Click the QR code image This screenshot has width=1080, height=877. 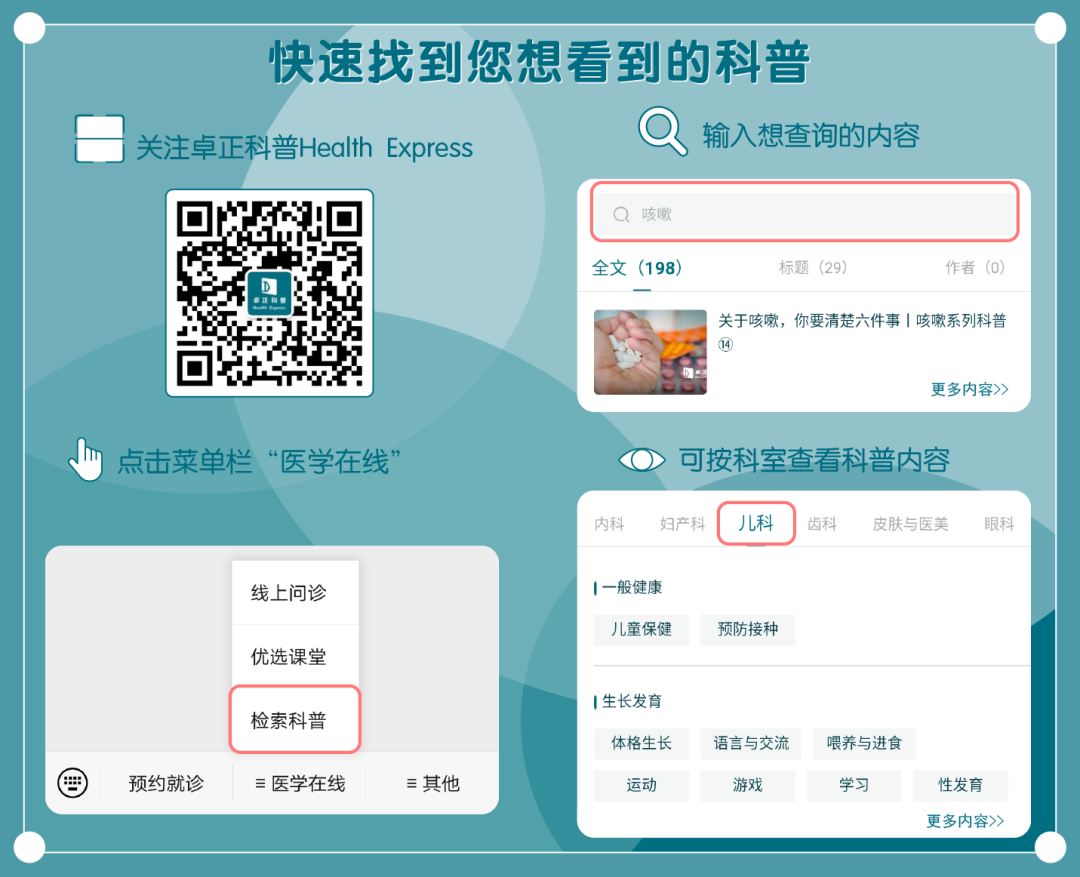[269, 293]
